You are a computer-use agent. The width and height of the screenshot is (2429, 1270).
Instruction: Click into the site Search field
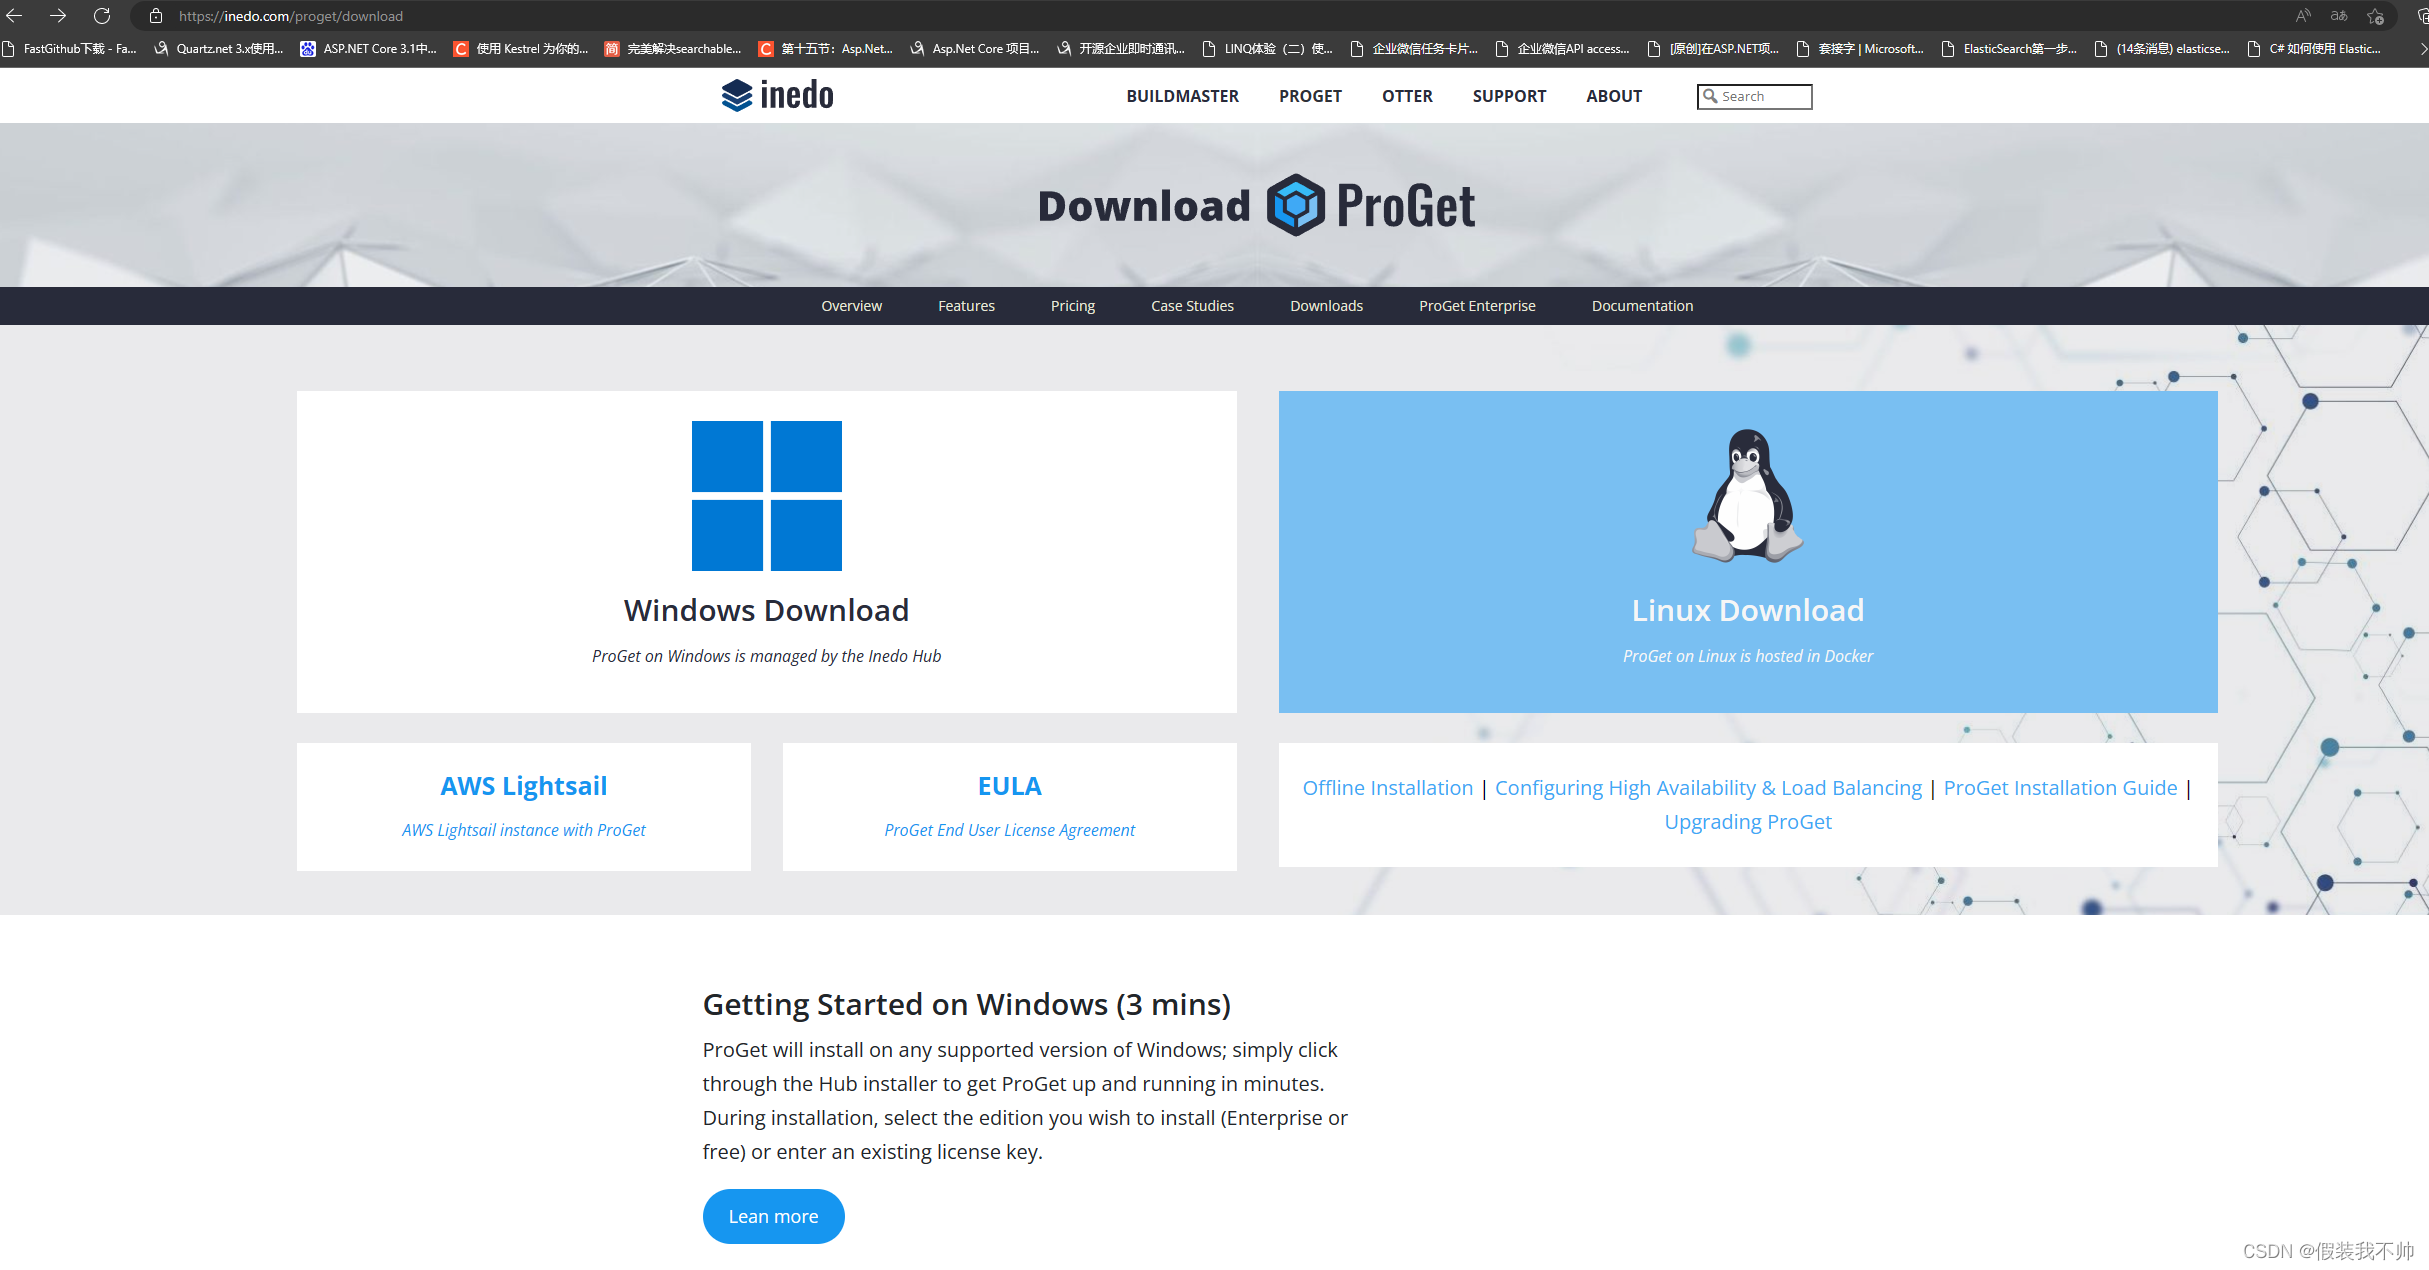pyautogui.click(x=1754, y=96)
